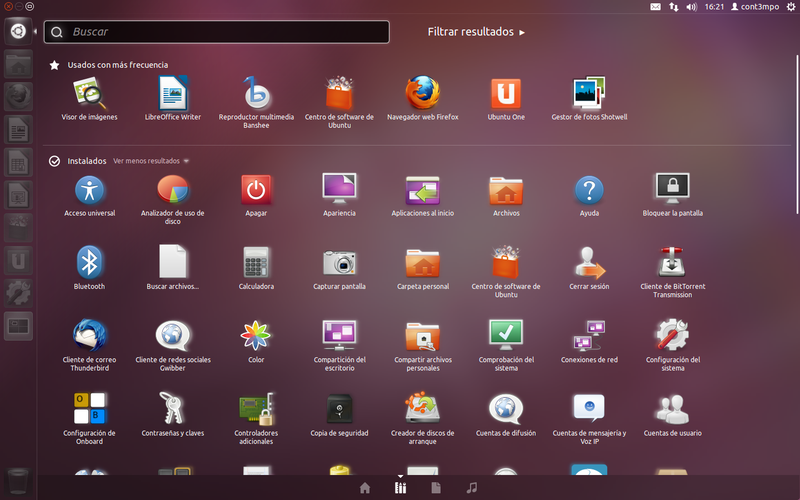Open Analizador de uso de disco
The height and width of the screenshot is (500, 800).
click(173, 189)
